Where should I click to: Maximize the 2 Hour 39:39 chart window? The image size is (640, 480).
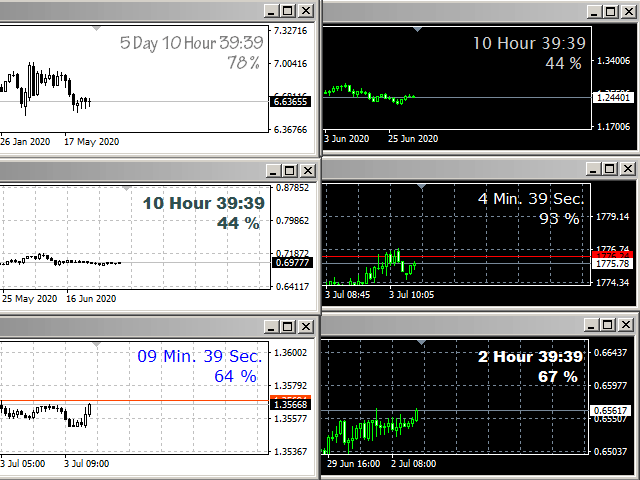[x=609, y=327]
